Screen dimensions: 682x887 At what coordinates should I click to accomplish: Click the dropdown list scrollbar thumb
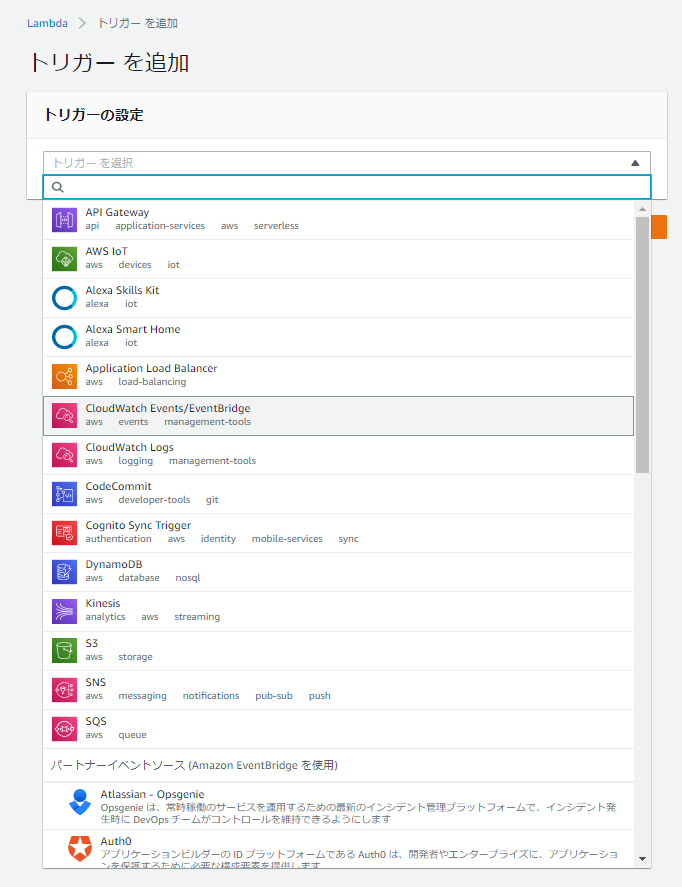(x=642, y=345)
